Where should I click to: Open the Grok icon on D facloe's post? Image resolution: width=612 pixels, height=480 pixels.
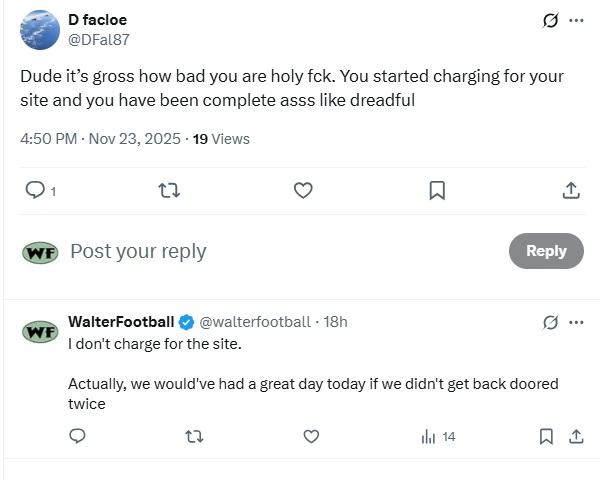click(x=549, y=20)
